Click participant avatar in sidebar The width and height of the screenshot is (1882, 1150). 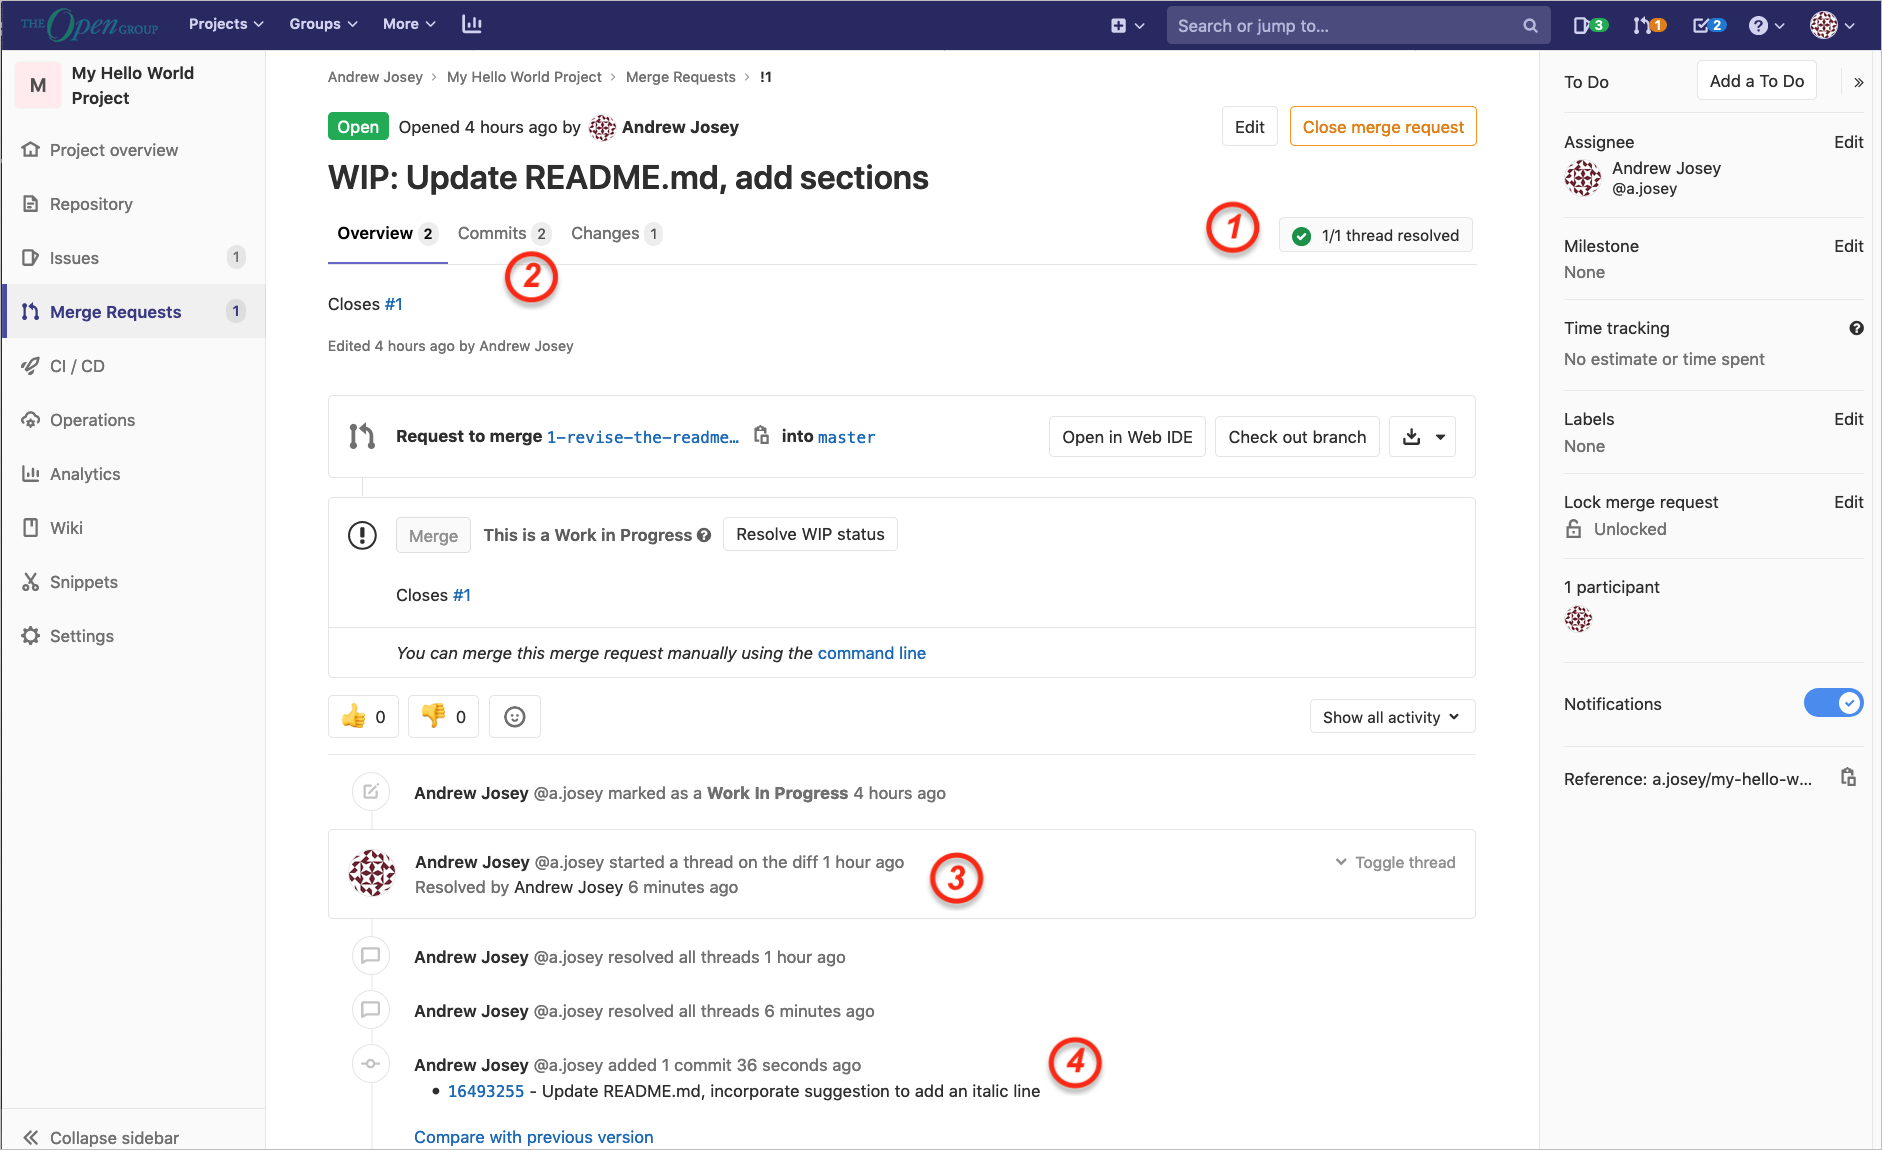(1578, 619)
